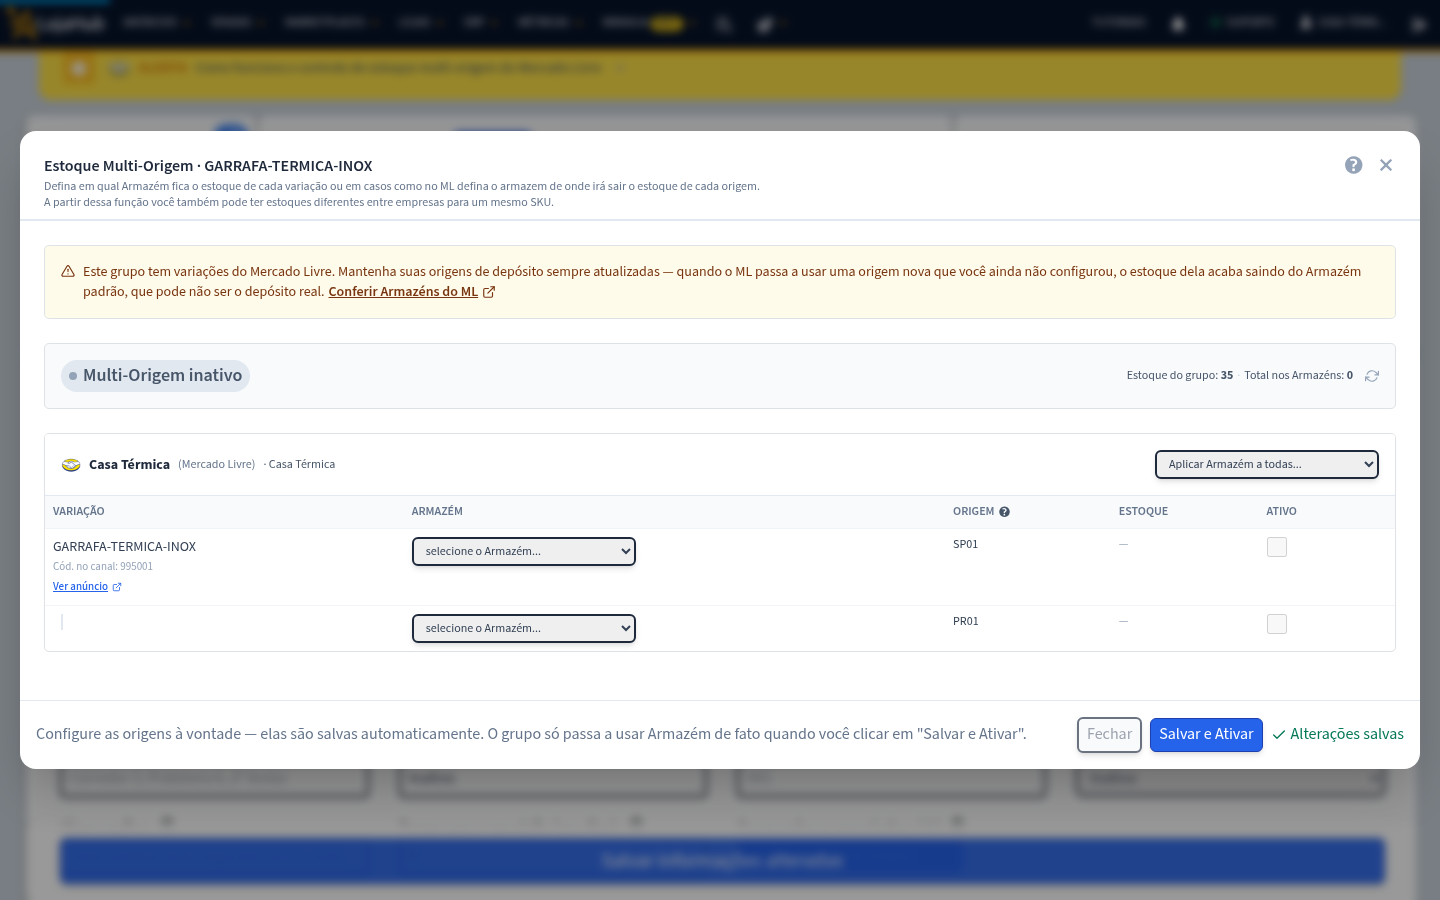
Task: Click the ARMAZÉM column header
Action: [x=437, y=512]
